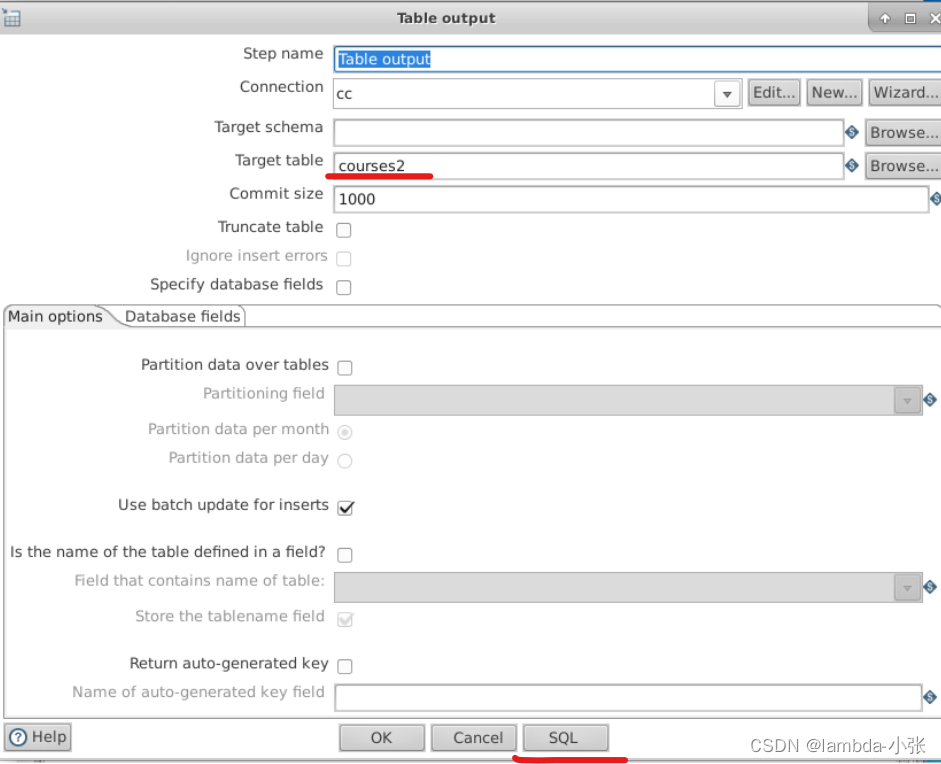Screen dimensions: 941x764
Task: Click the Target table field containing courses2
Action: [589, 166]
